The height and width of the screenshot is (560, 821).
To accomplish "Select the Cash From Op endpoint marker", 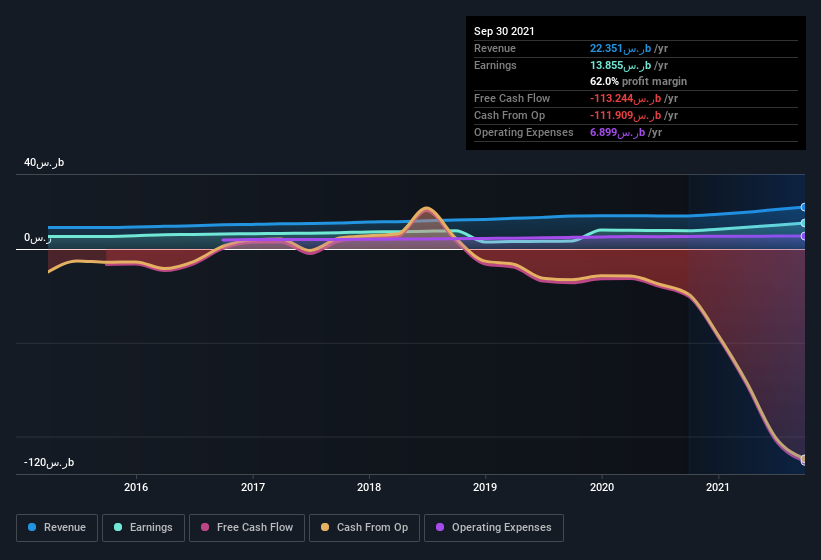I will click(803, 460).
